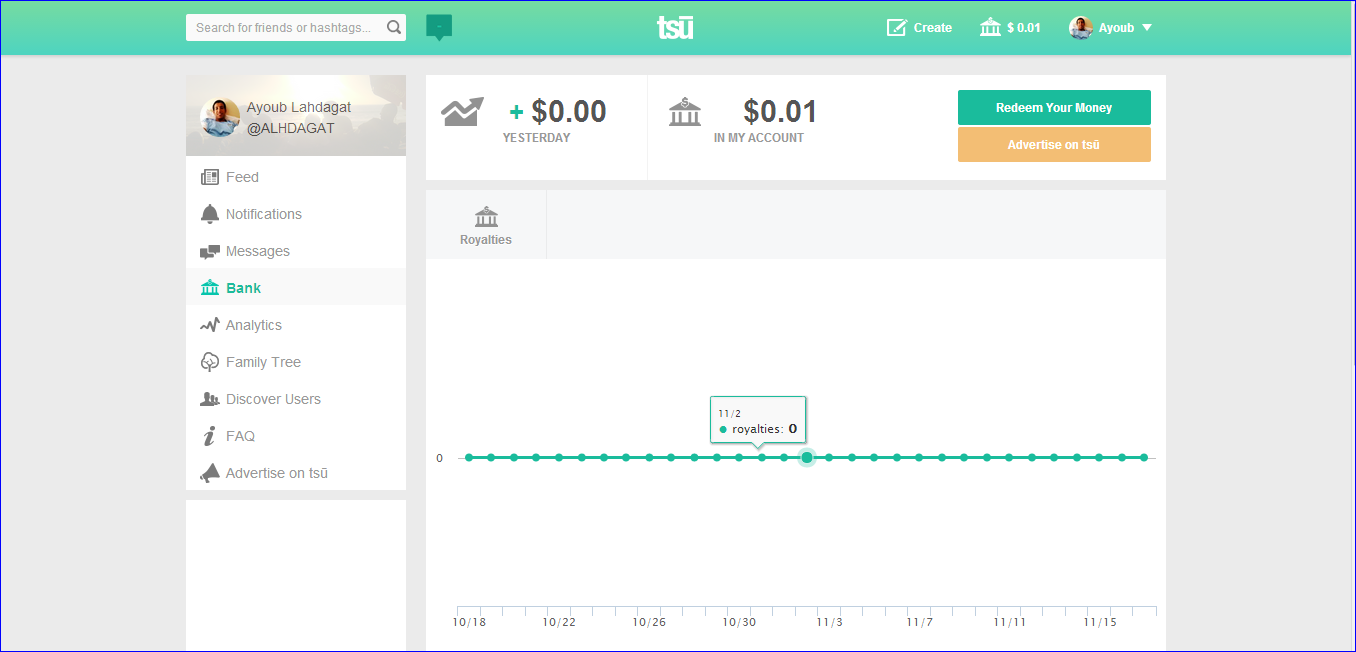The height and width of the screenshot is (652, 1356).
Task: Click the bank icon beside In My Account
Action: click(685, 111)
